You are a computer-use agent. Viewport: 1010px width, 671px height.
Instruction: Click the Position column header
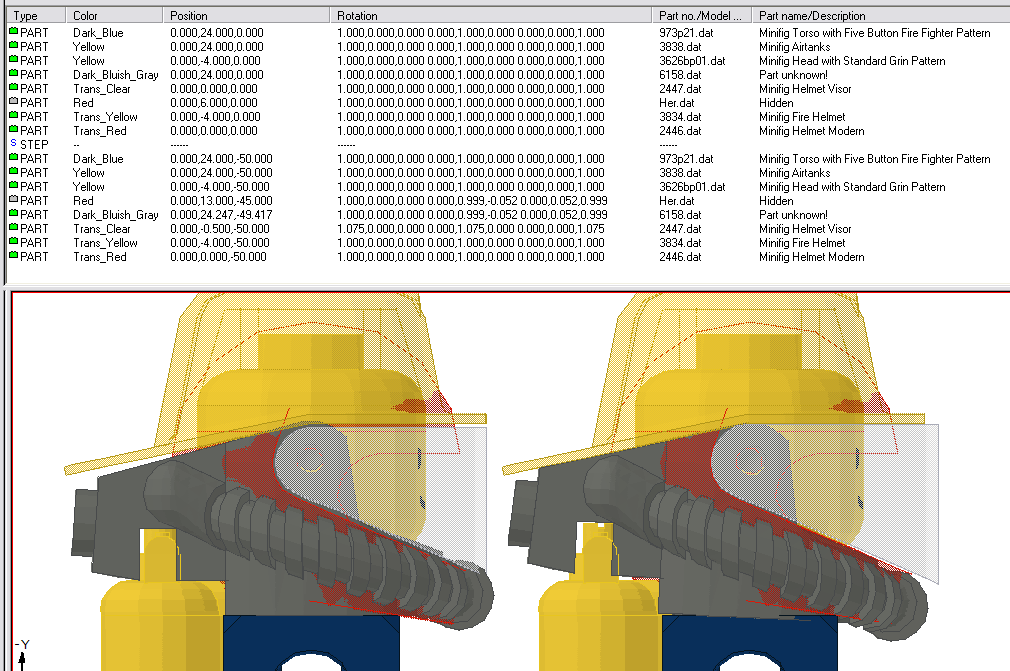[x=246, y=15]
